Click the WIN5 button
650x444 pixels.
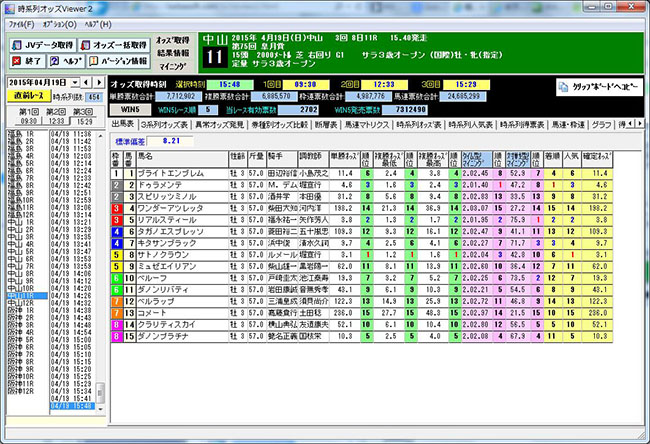tap(126, 108)
